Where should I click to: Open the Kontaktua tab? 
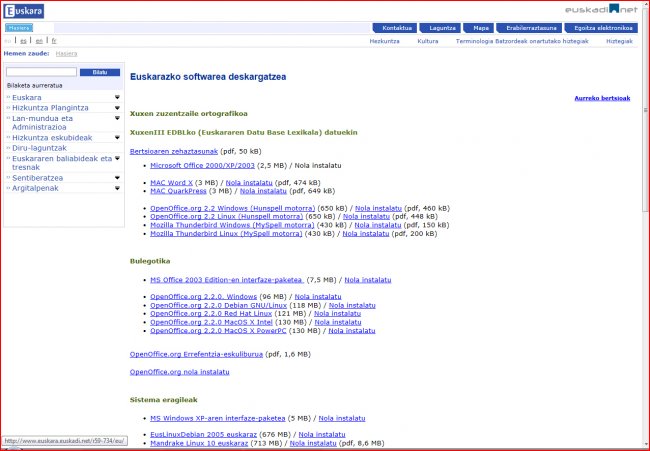tap(398, 28)
